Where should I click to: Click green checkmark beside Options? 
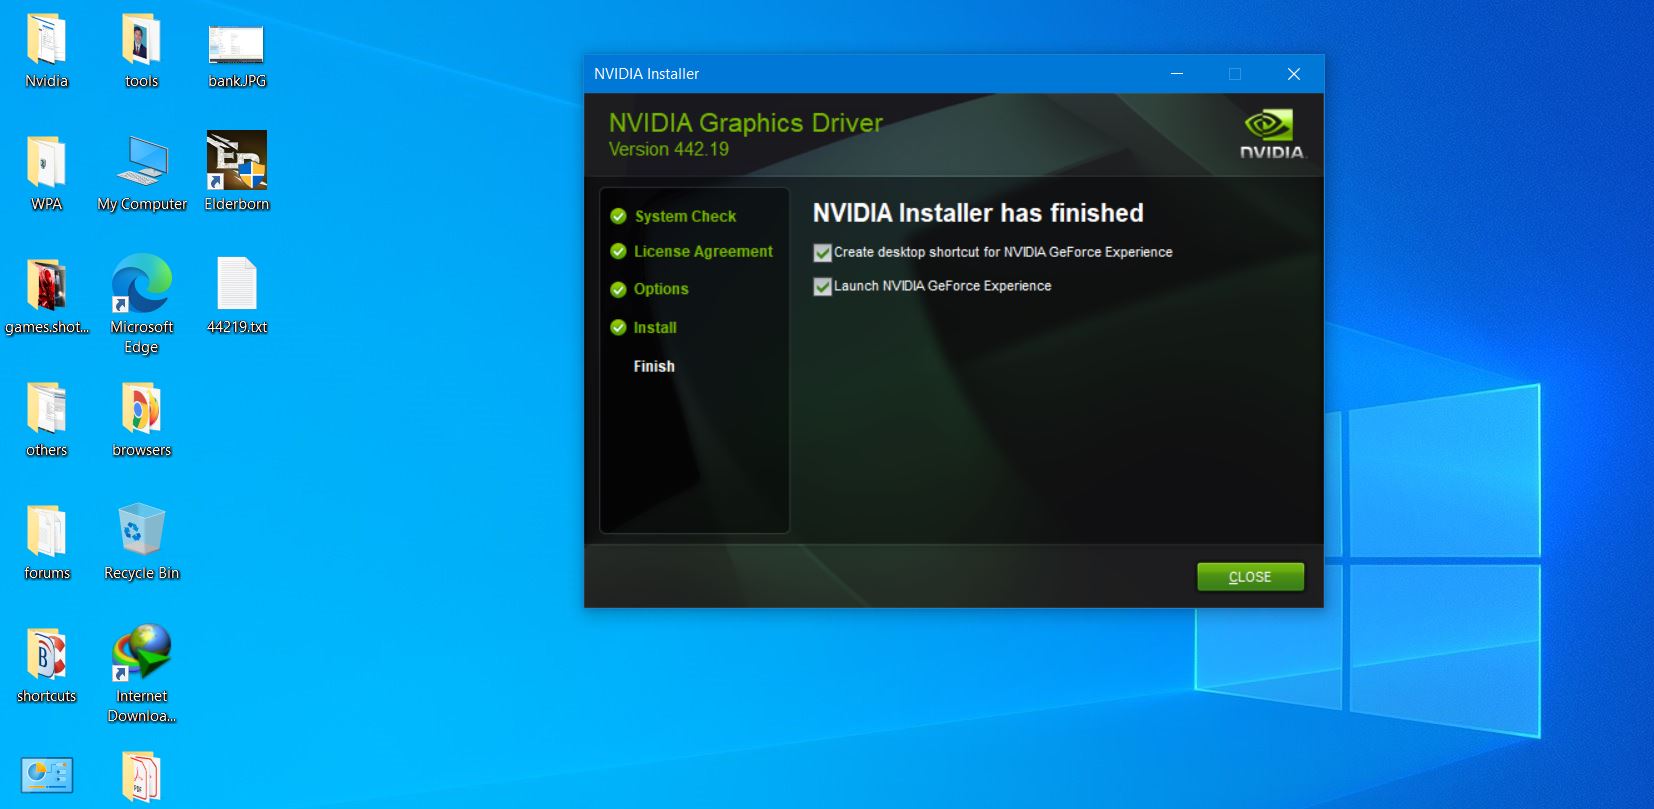pyautogui.click(x=618, y=290)
